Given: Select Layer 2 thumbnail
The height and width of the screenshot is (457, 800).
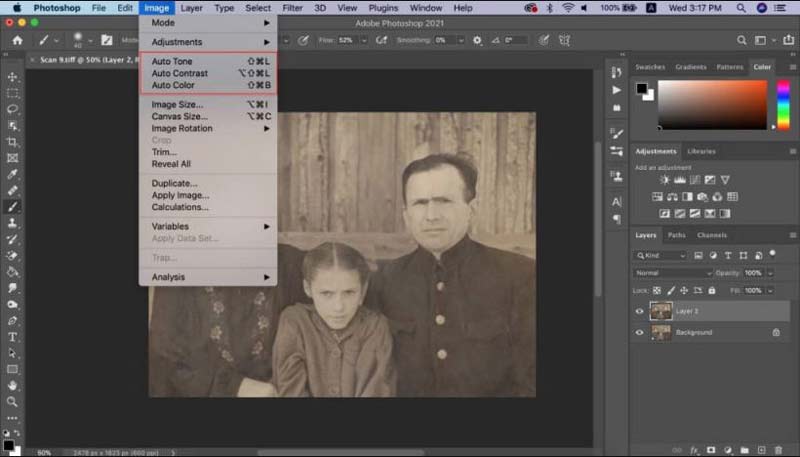Looking at the screenshot, I should click(660, 311).
